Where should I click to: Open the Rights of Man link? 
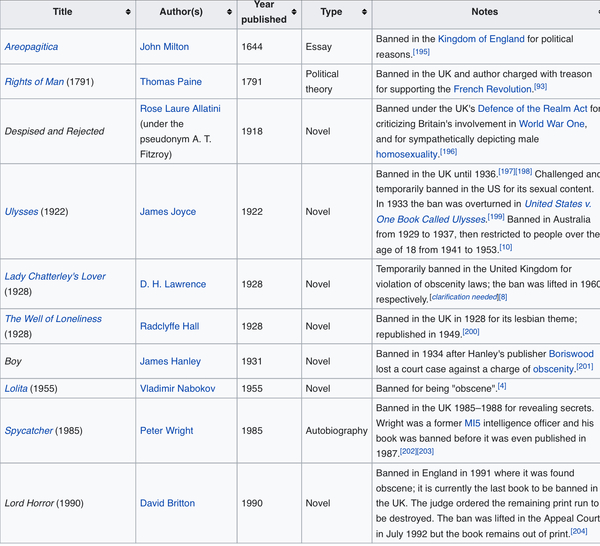pos(34,81)
